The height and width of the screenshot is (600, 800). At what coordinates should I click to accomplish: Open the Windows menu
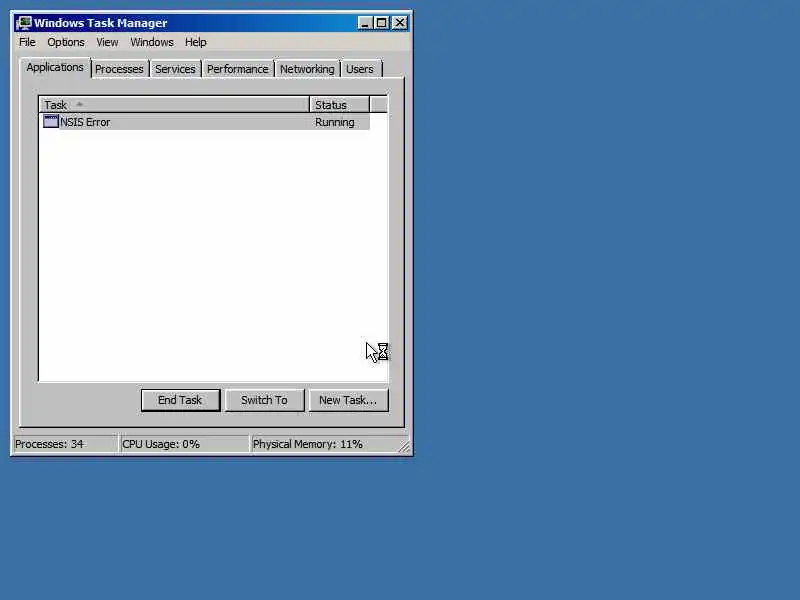point(152,42)
